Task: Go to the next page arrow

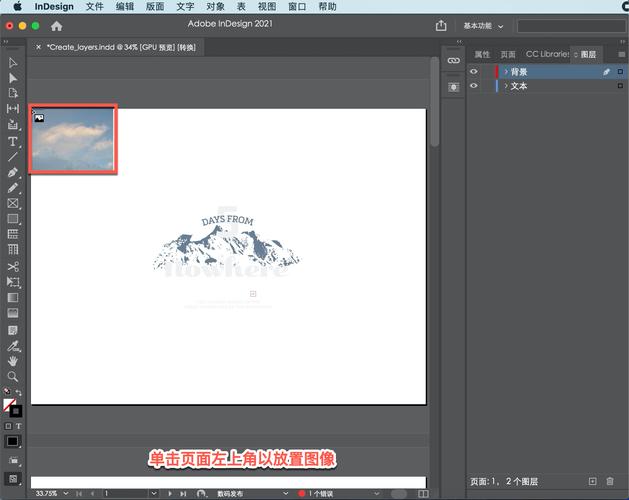Action: pos(170,493)
